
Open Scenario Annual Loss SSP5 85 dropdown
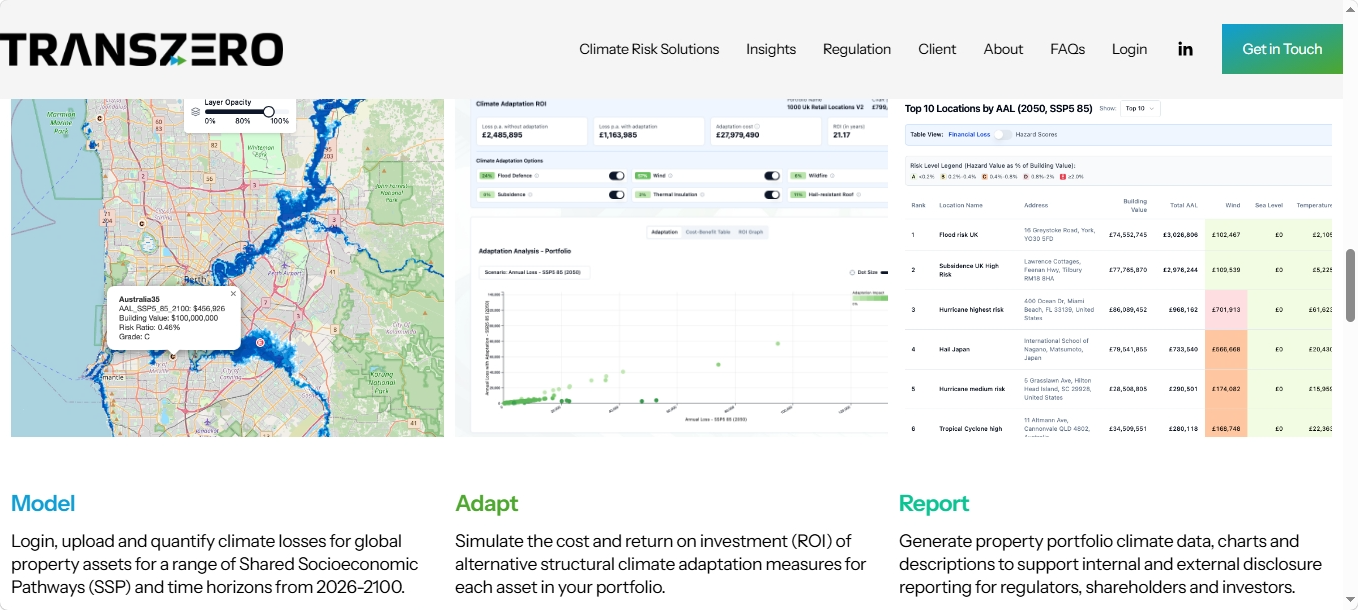point(534,272)
